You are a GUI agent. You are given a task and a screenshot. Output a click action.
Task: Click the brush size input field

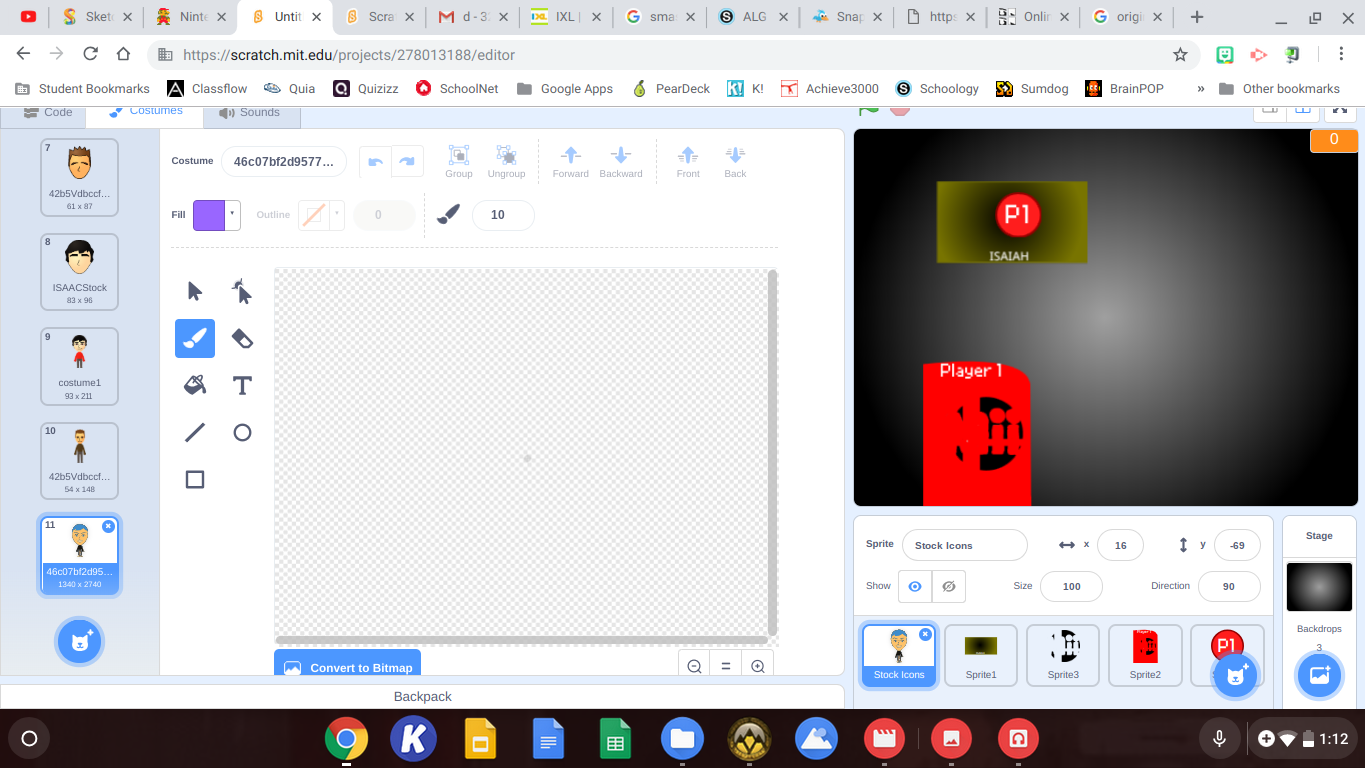click(502, 215)
